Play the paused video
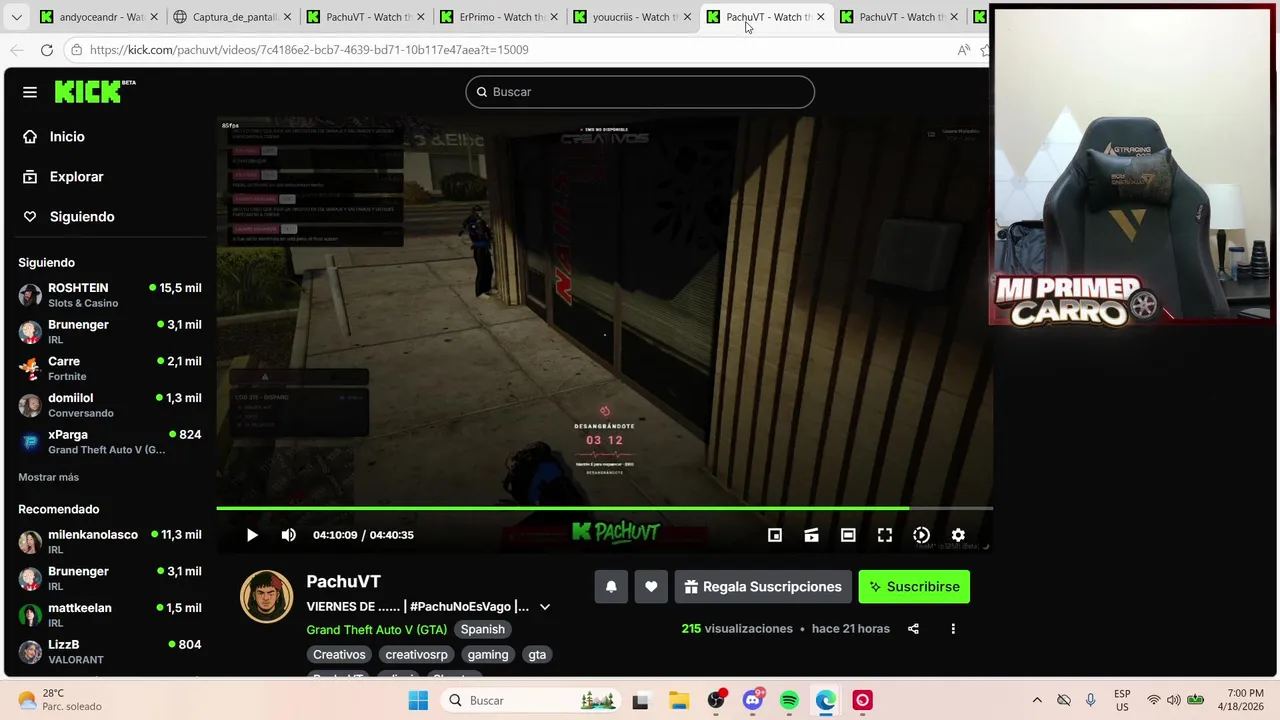Screen dimensions: 1280x720 (x=252, y=535)
